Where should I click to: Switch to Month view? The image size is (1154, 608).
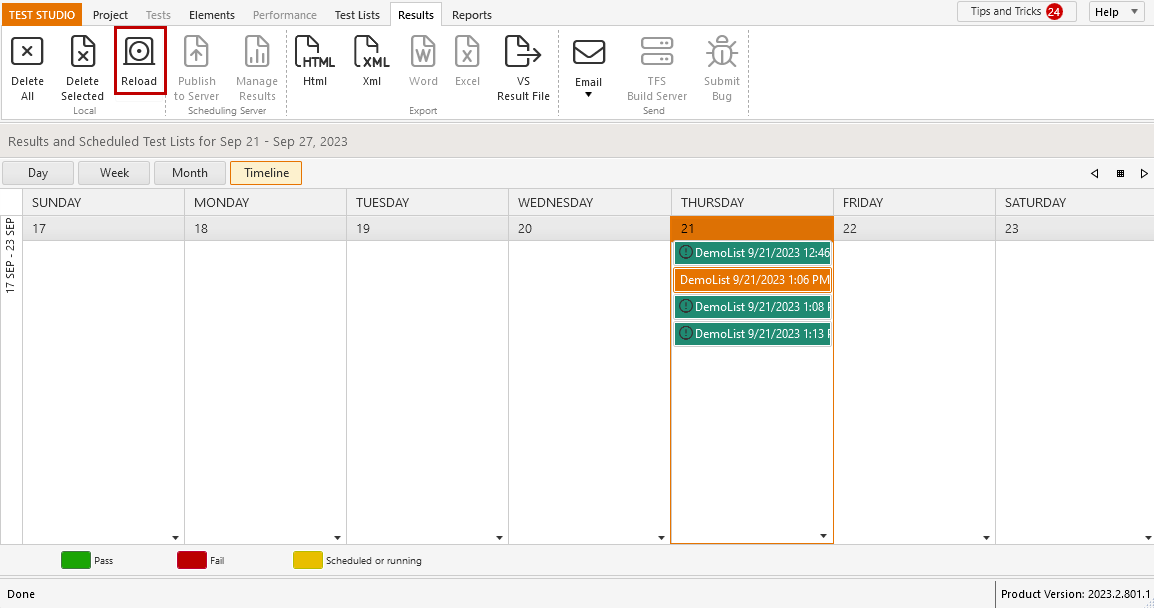pyautogui.click(x=190, y=173)
